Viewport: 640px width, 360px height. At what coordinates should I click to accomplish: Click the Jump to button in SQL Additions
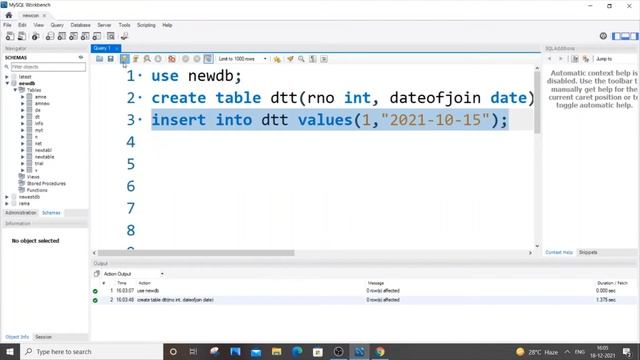tap(604, 59)
